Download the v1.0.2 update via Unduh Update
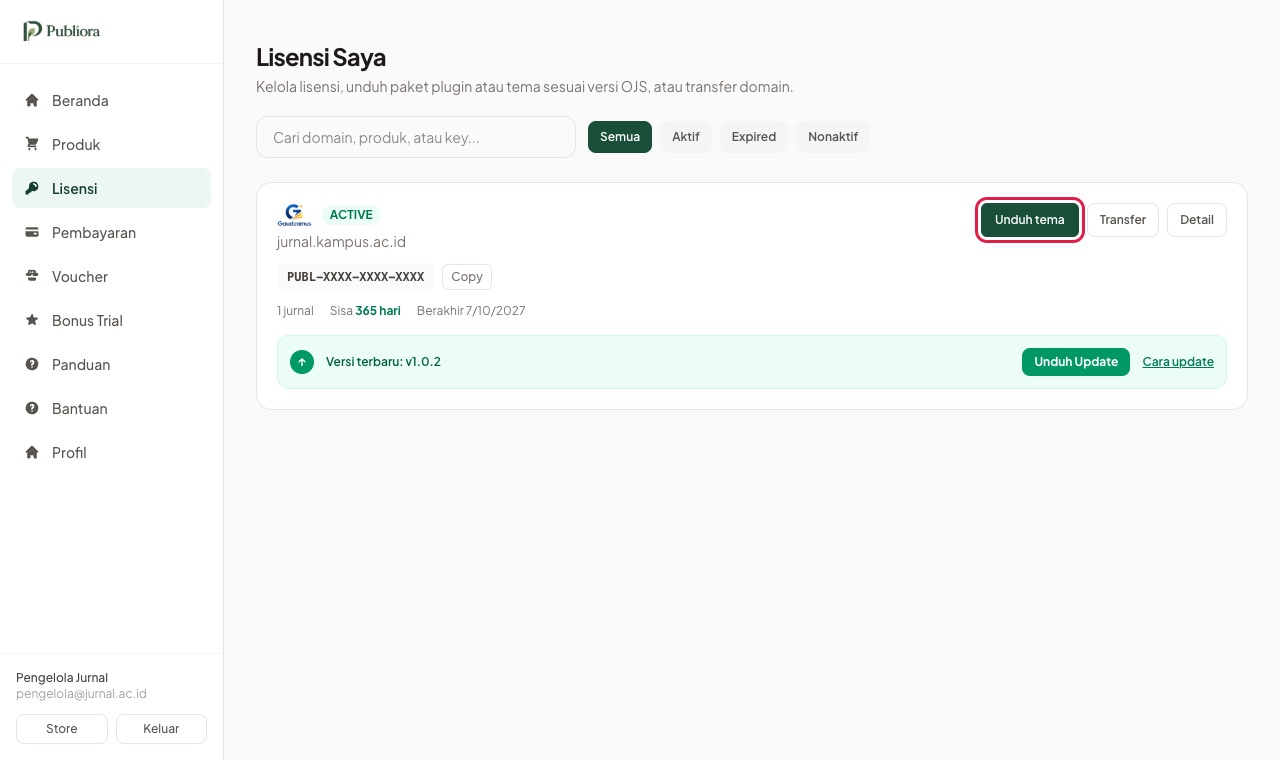 1076,362
